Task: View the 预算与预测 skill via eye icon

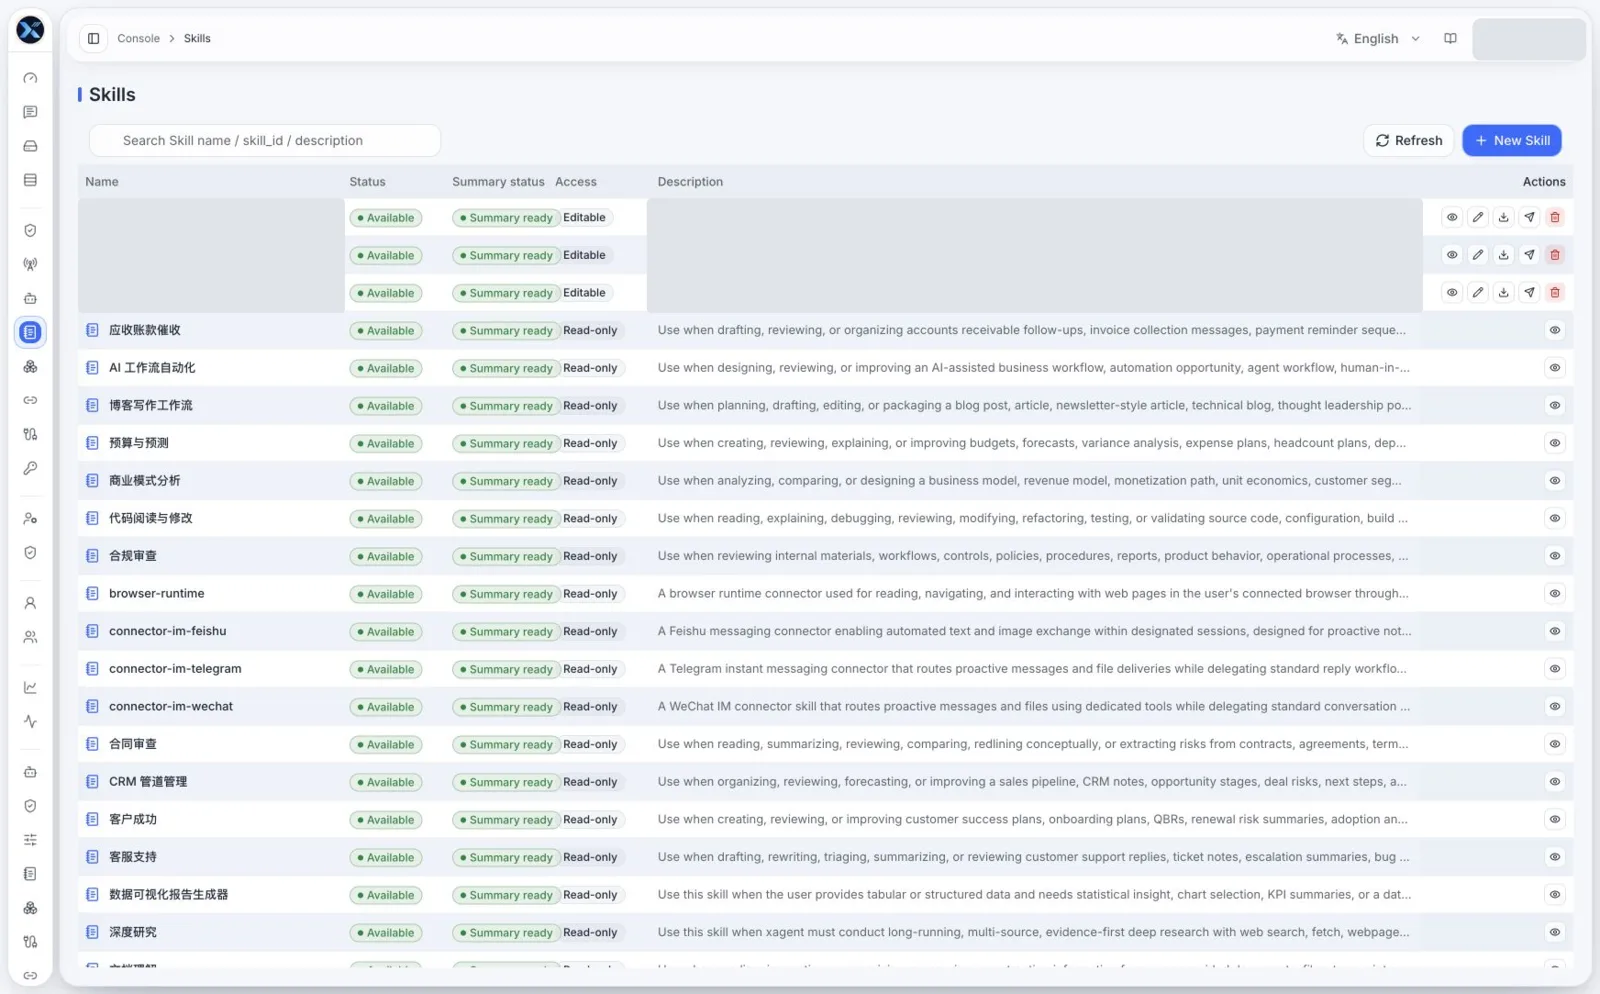Action: (1554, 443)
